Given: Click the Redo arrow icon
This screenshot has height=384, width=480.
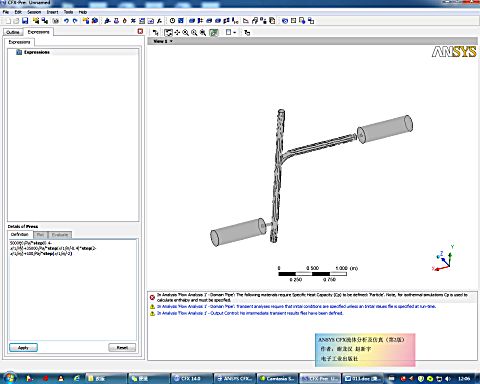Looking at the screenshot, I should [x=75, y=21].
